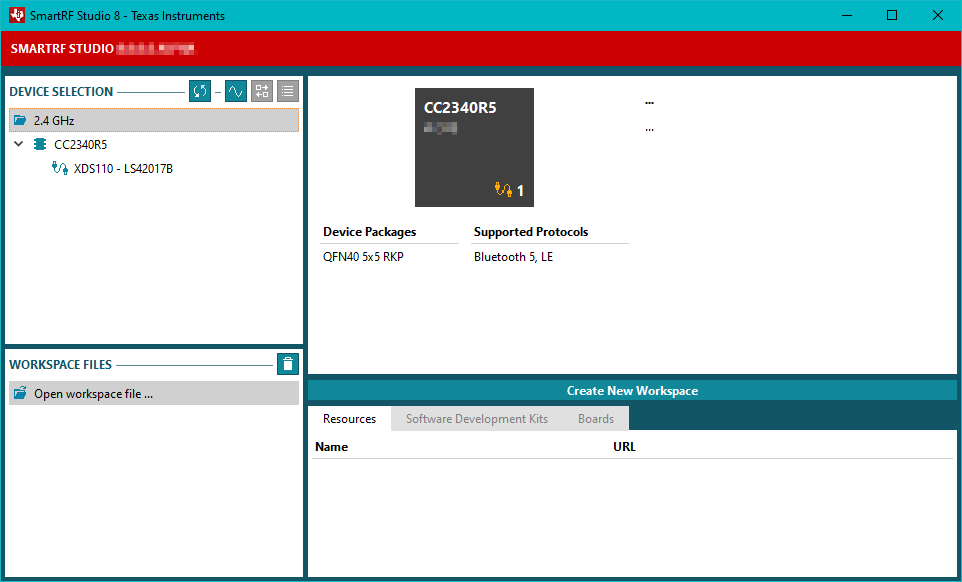Image resolution: width=962 pixels, height=582 pixels.
Task: Switch to the list view icon
Action: click(x=288, y=91)
